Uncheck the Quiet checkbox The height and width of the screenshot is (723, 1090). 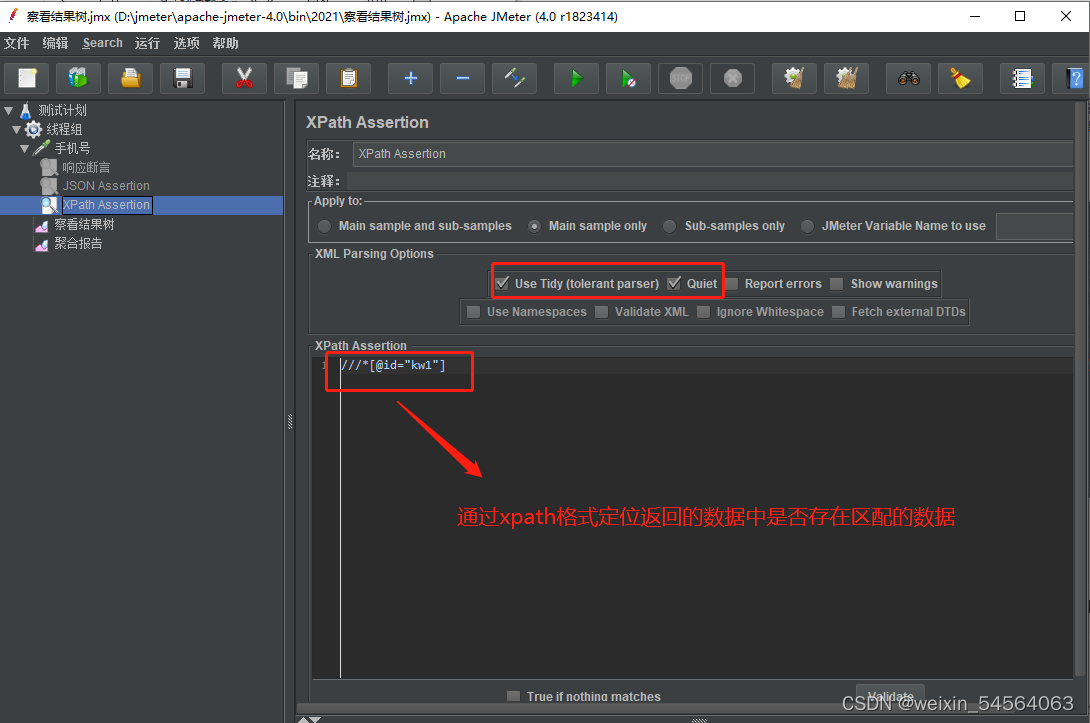point(674,284)
